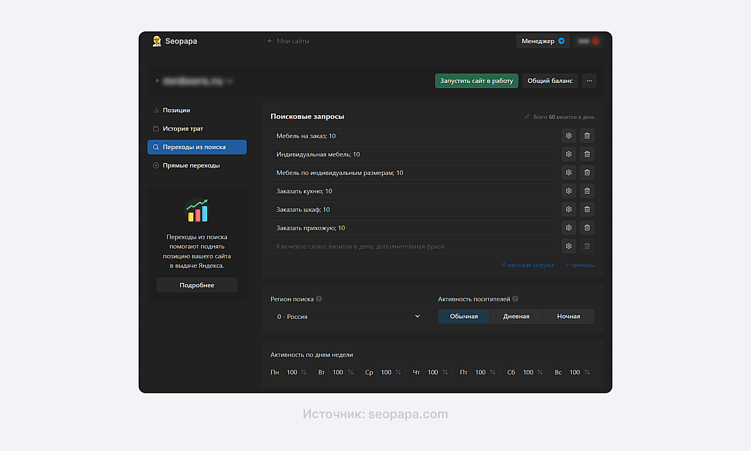The image size is (751, 451).
Task: Click the 'Подробнее' button in sidebar
Action: click(197, 285)
